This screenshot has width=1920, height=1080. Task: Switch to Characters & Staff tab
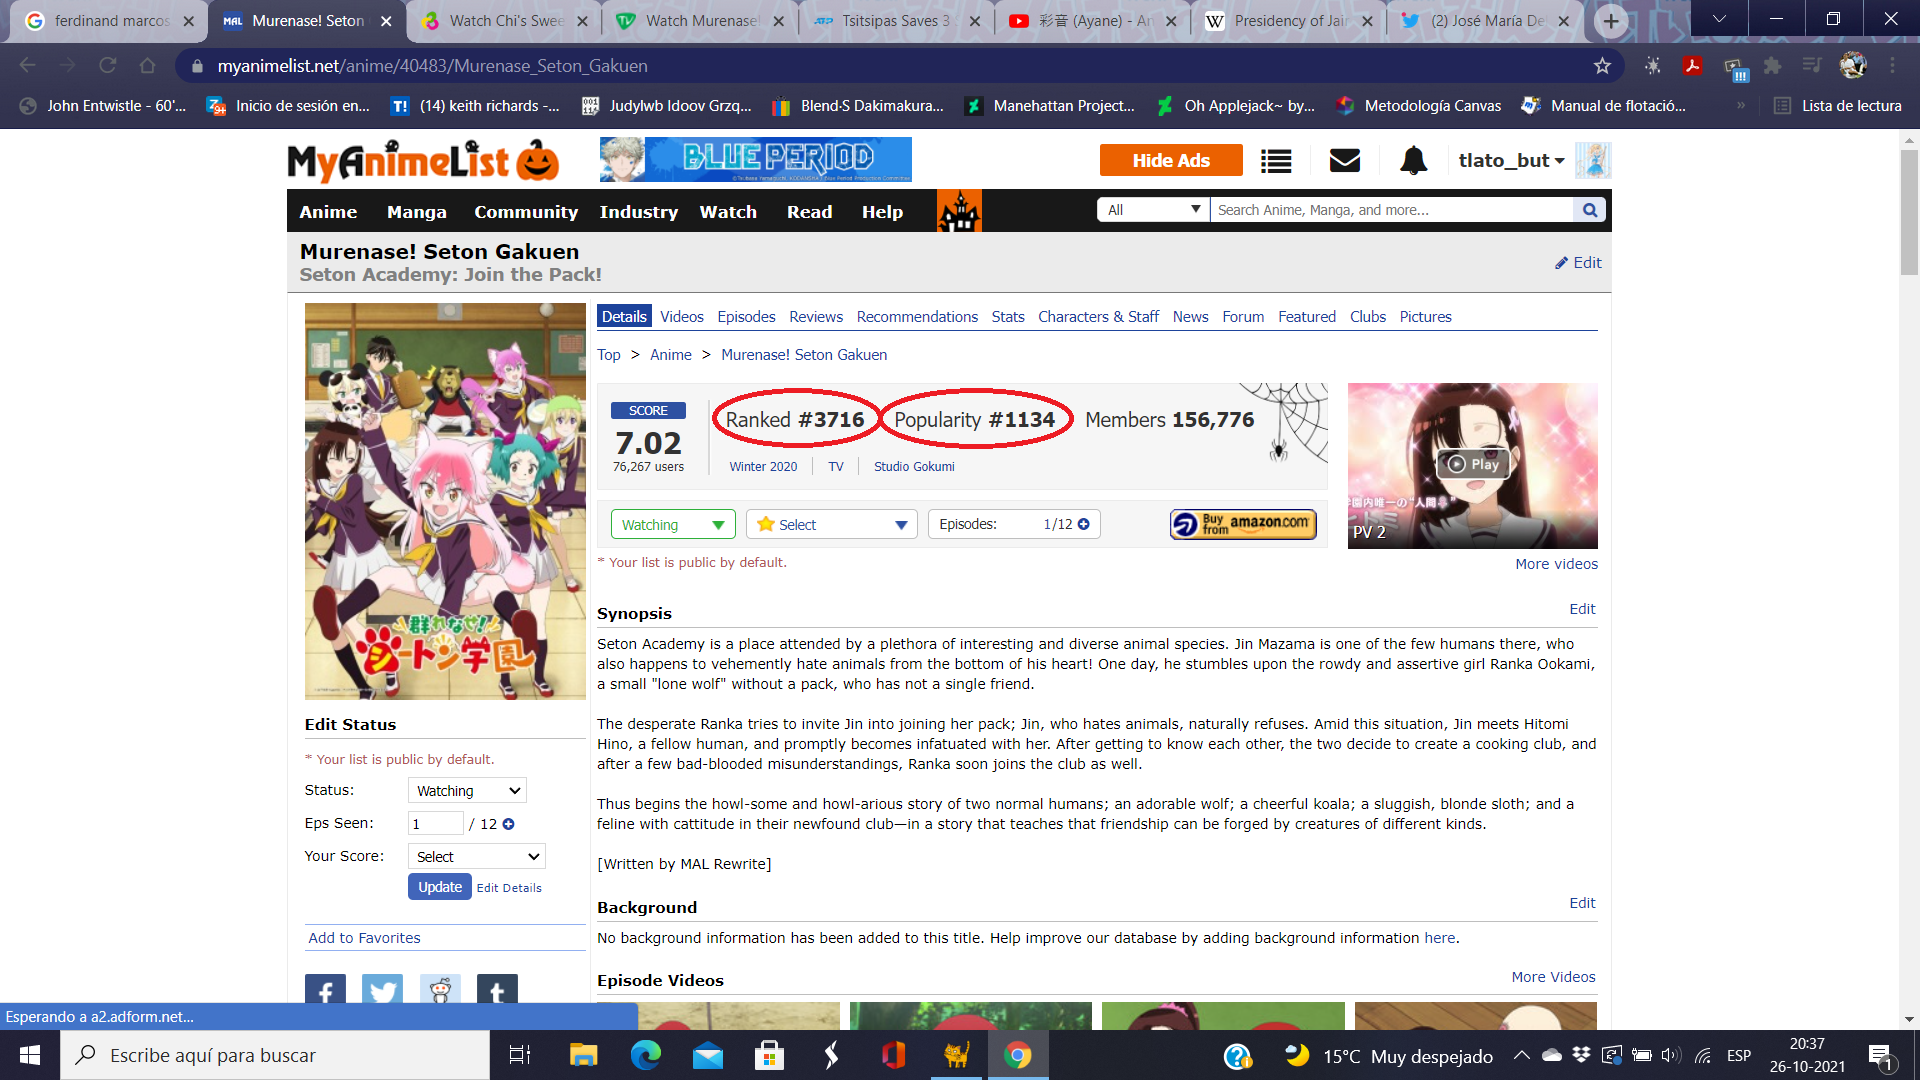click(1098, 317)
